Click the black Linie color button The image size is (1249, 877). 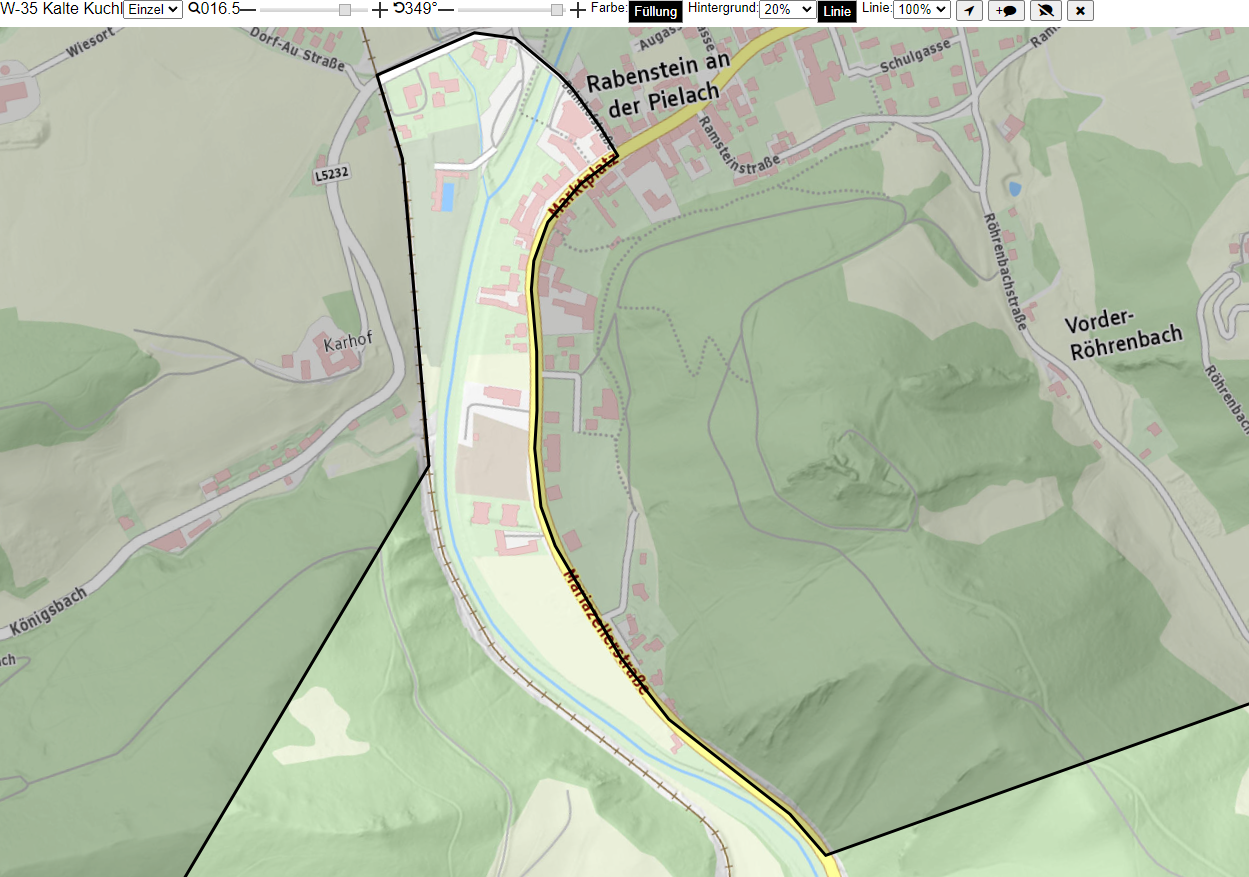click(x=837, y=12)
